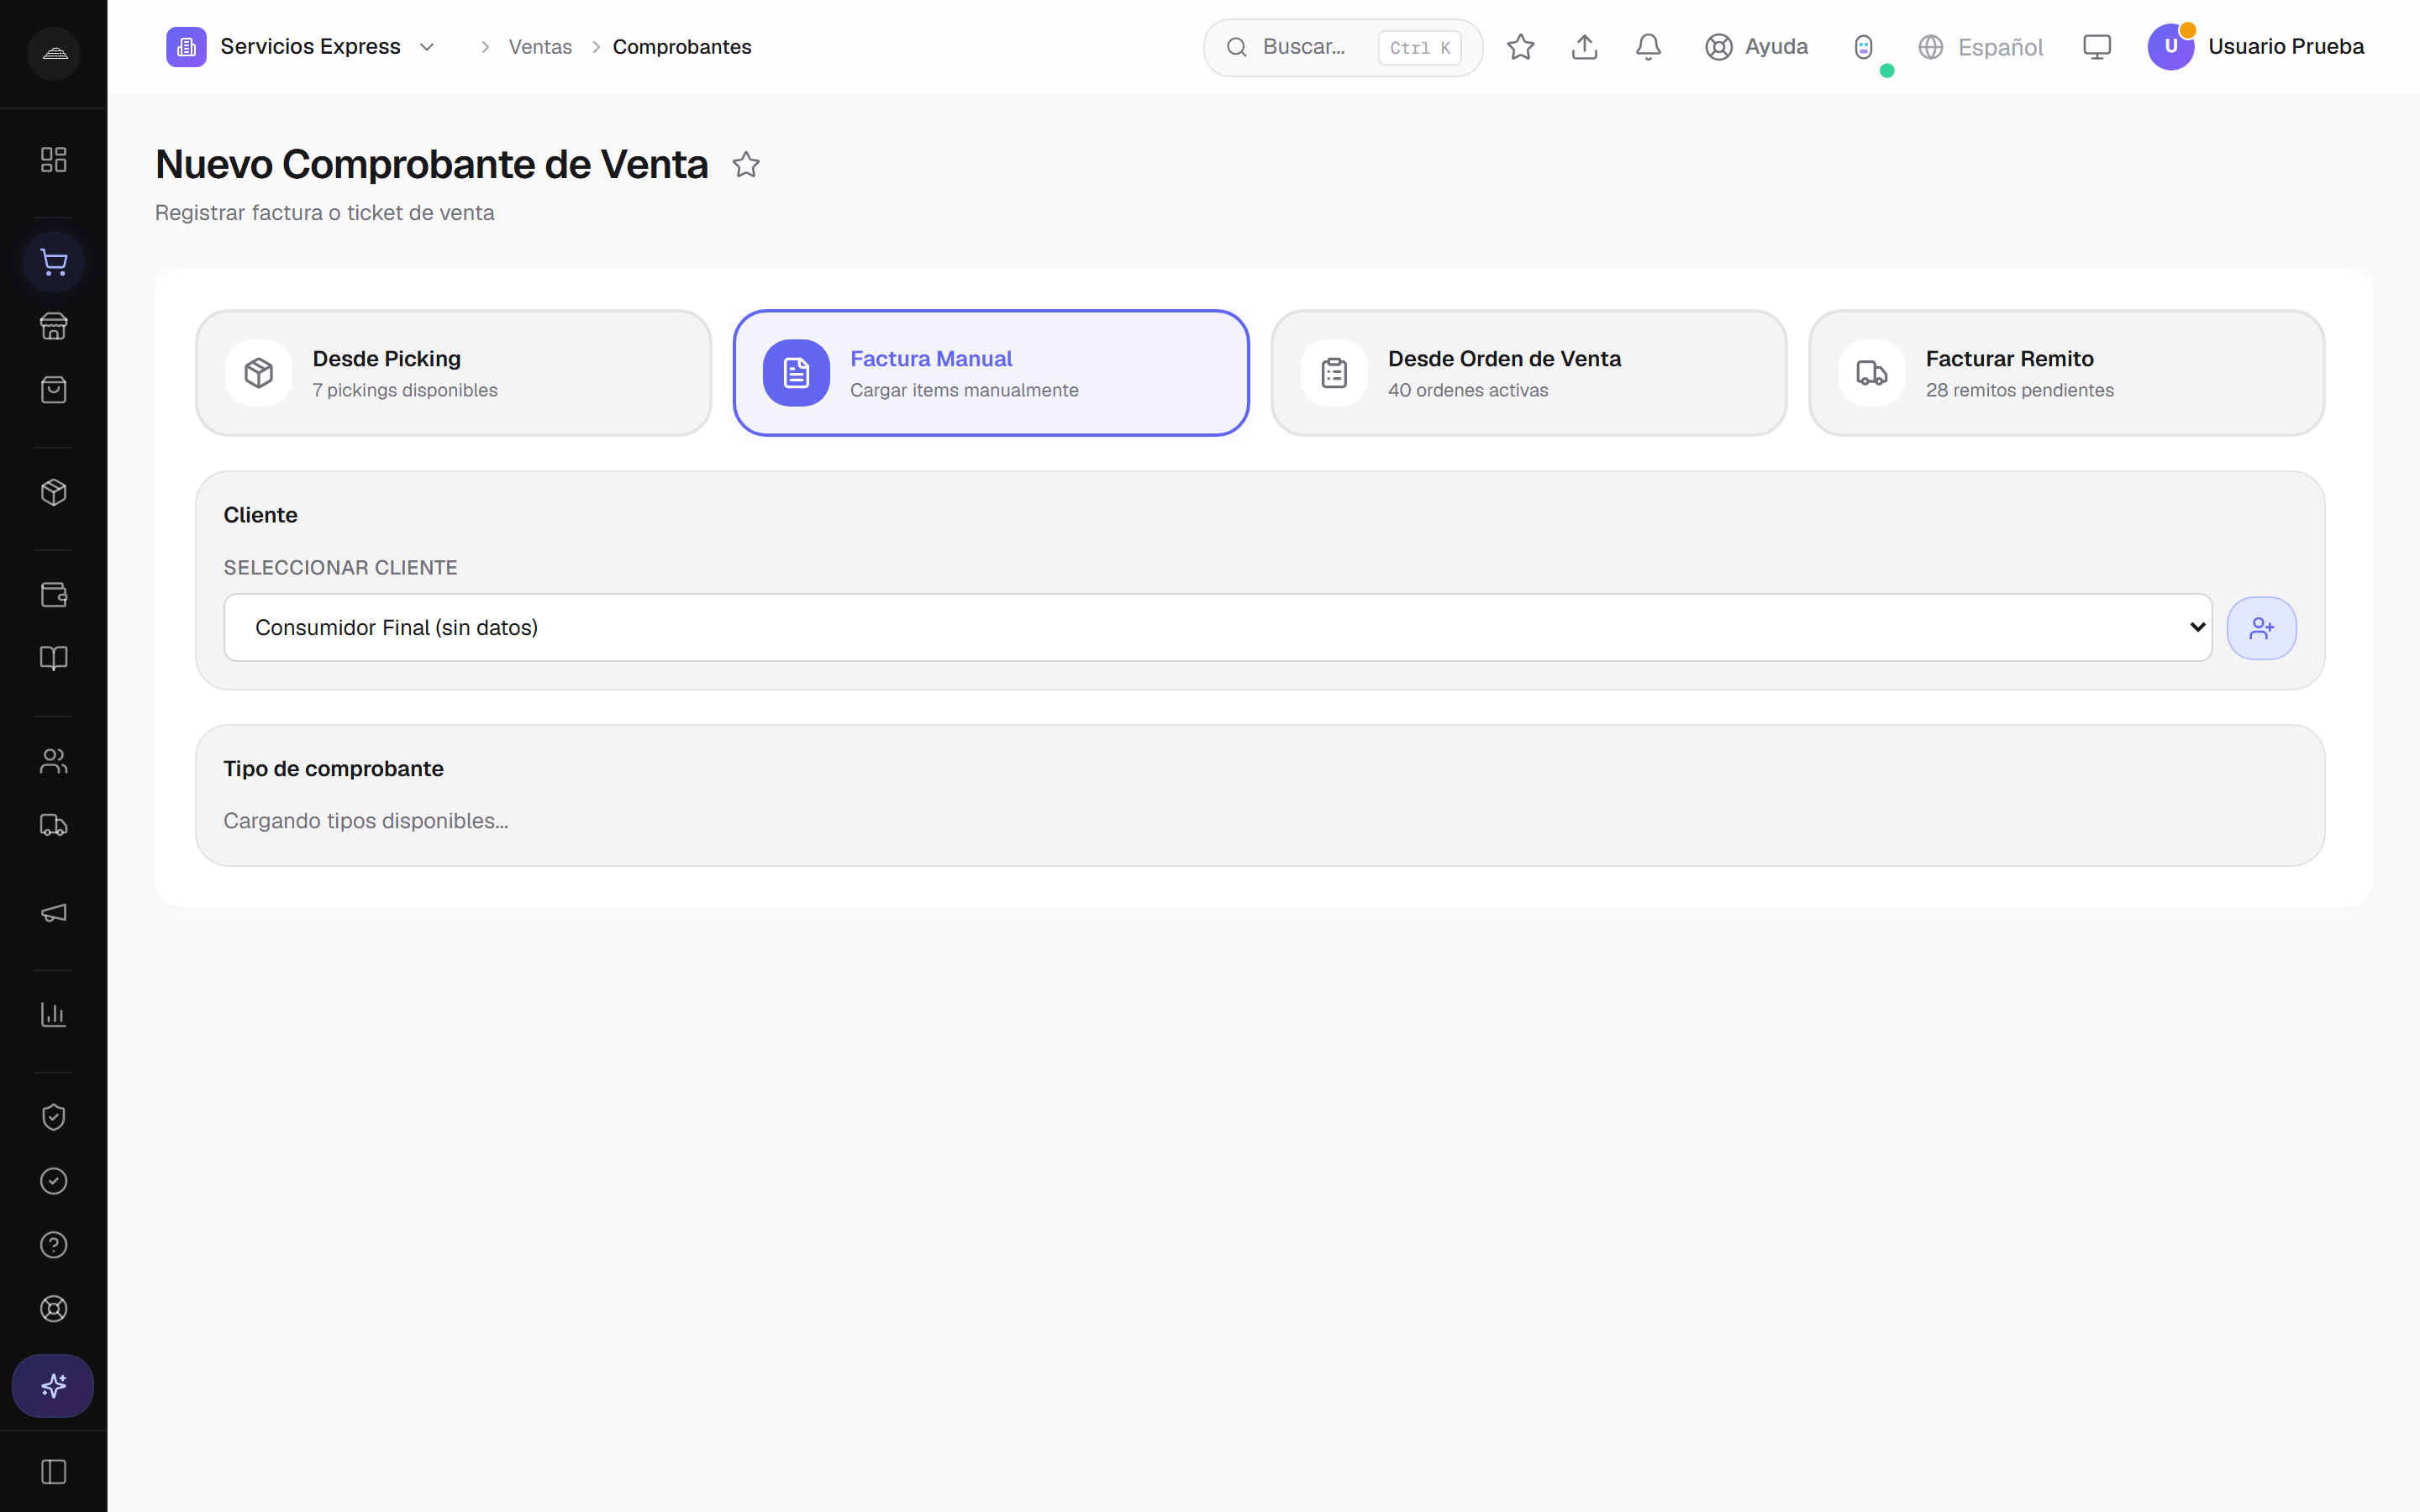Select the Factura Manual option card
Viewport: 2420px width, 1512px height.
pos(991,373)
